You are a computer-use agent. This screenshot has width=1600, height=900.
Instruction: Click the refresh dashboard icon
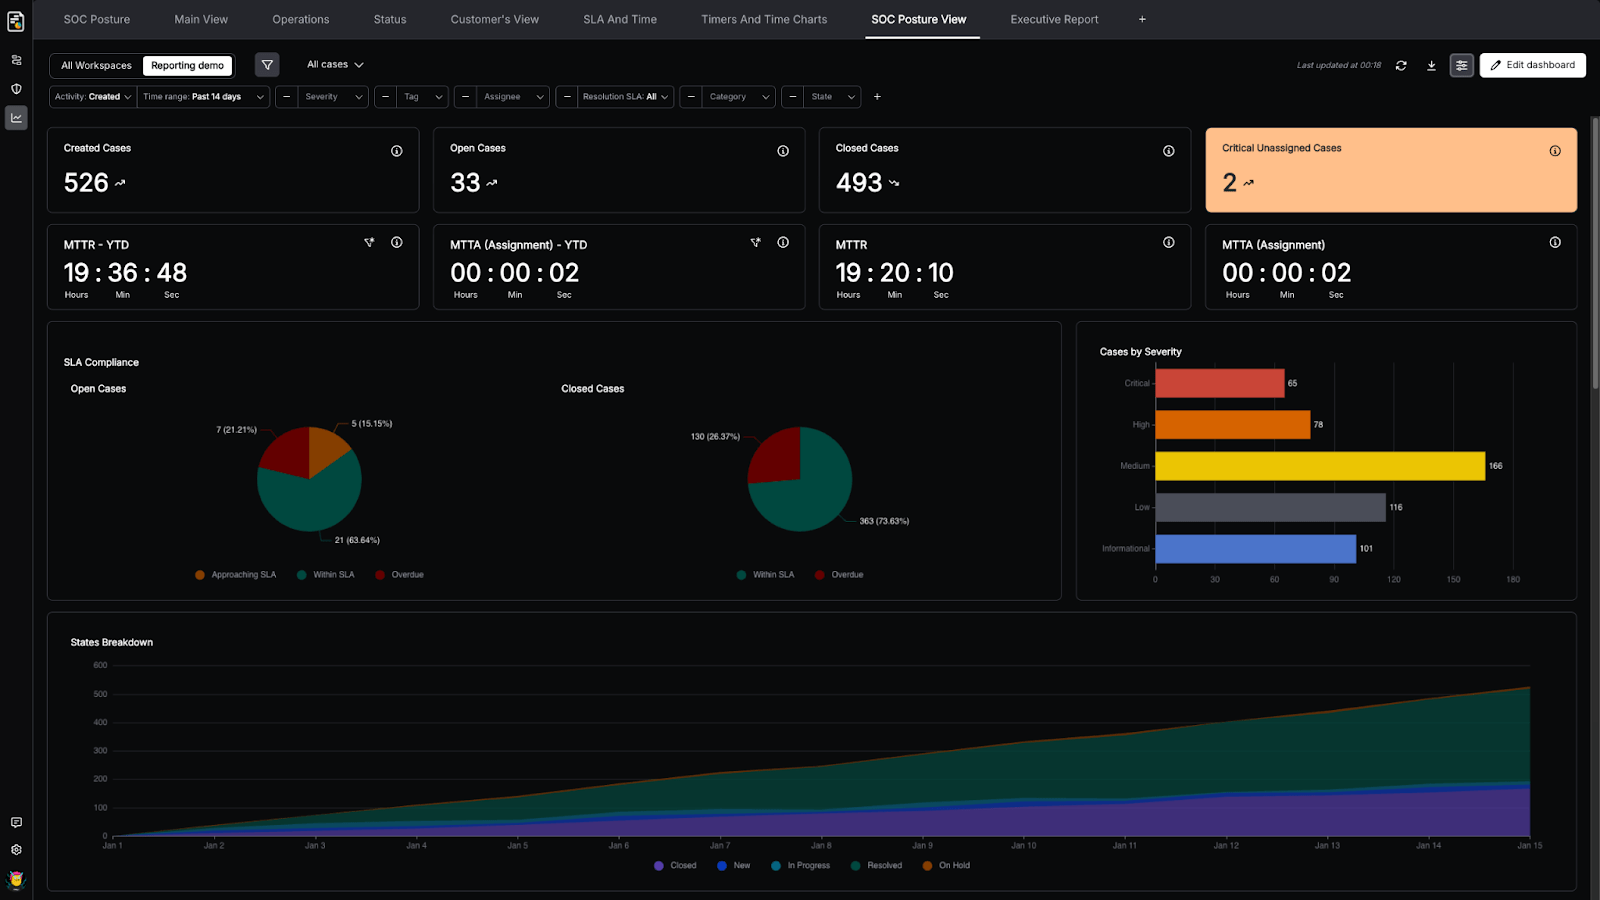(1401, 65)
